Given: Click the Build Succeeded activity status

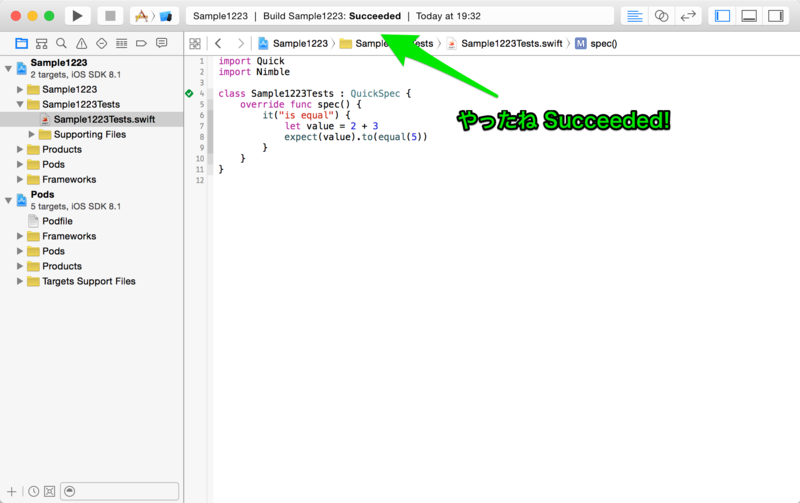Looking at the screenshot, I should point(399,16).
